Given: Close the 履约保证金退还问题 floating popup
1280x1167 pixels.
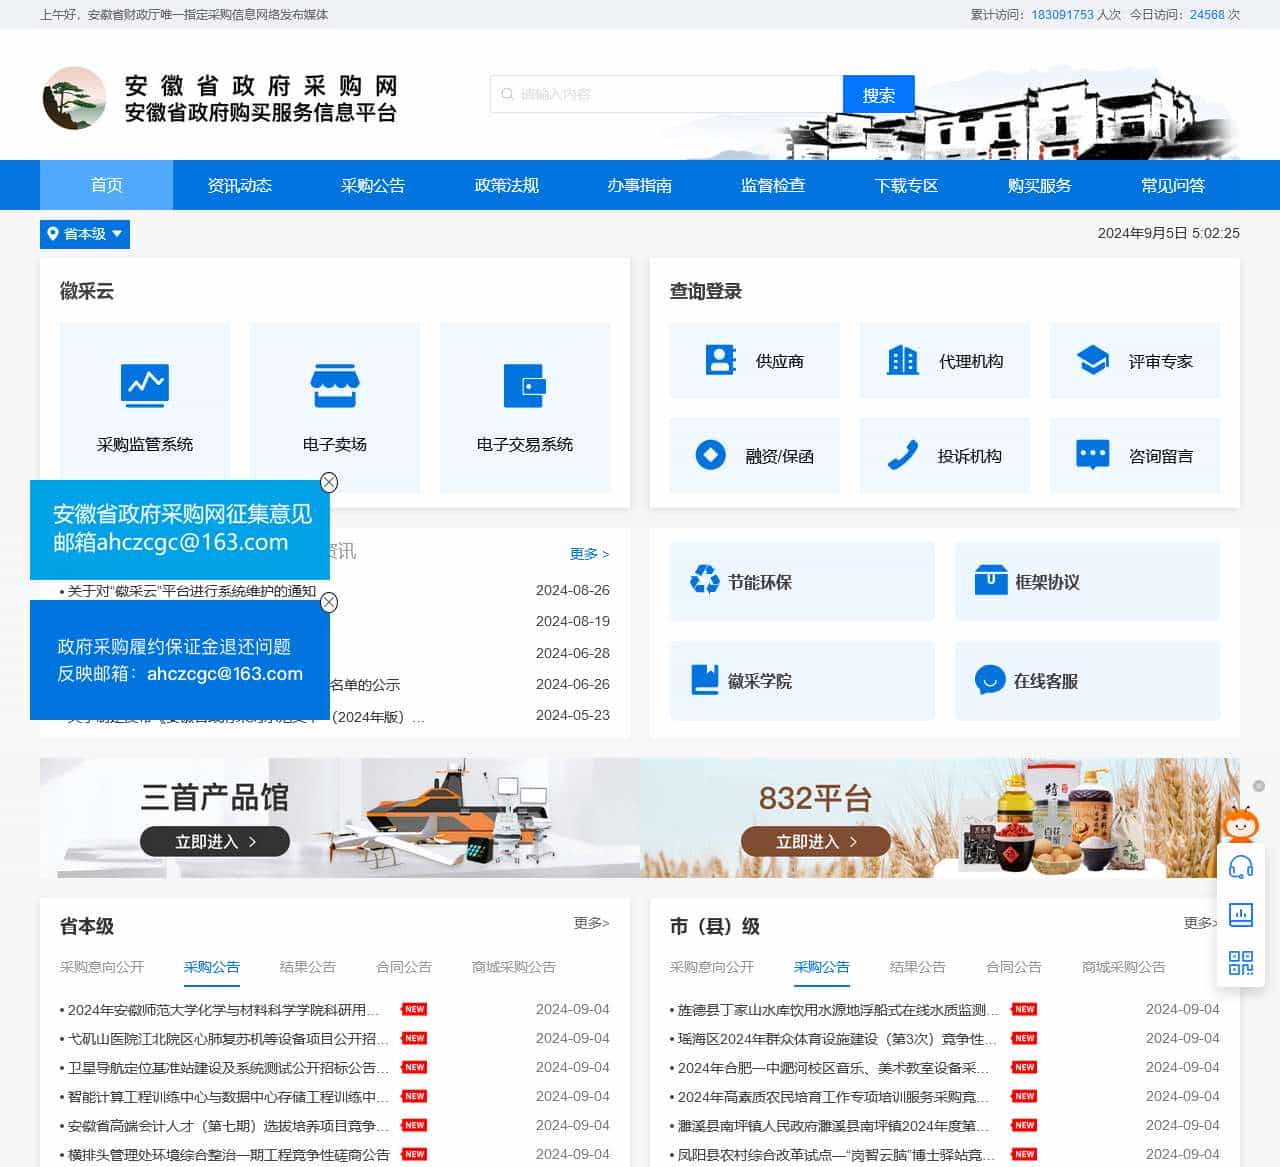Looking at the screenshot, I should pos(329,602).
